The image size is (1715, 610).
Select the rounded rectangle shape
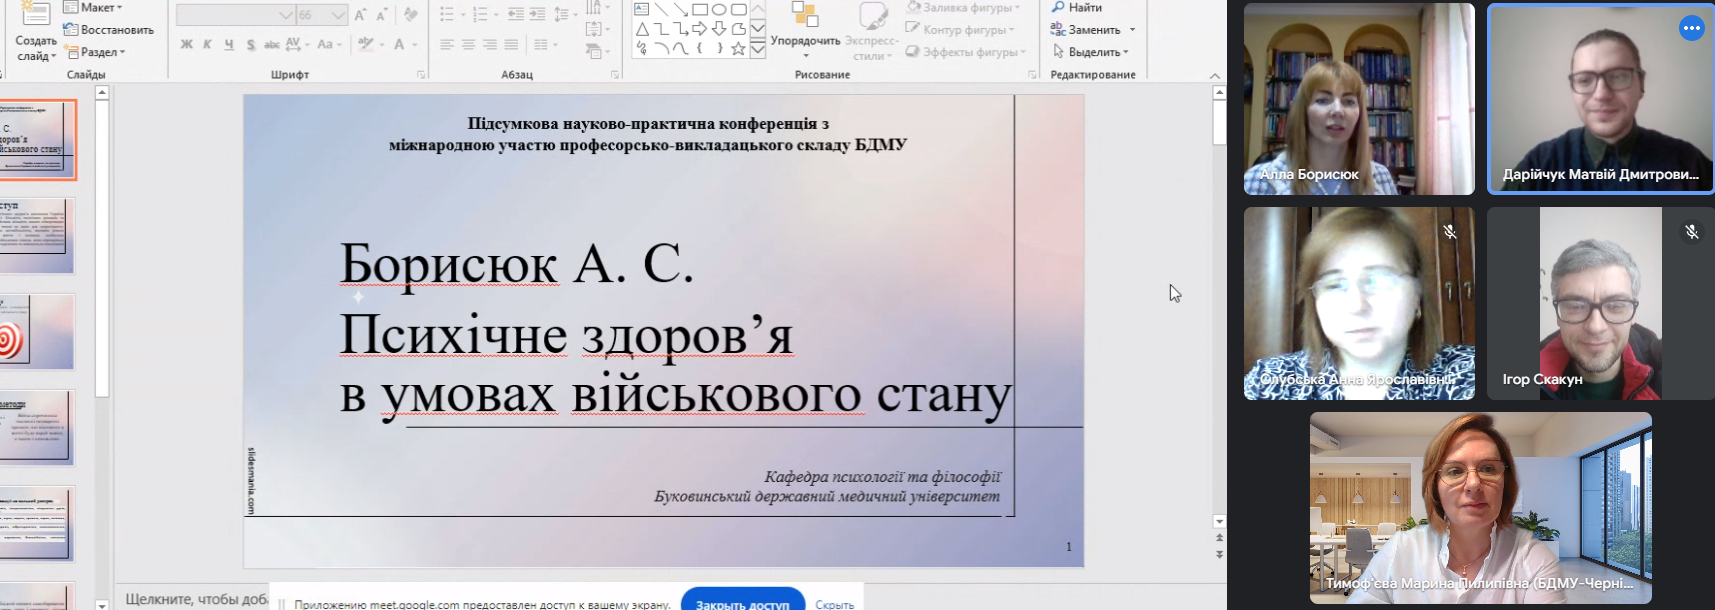739,9
